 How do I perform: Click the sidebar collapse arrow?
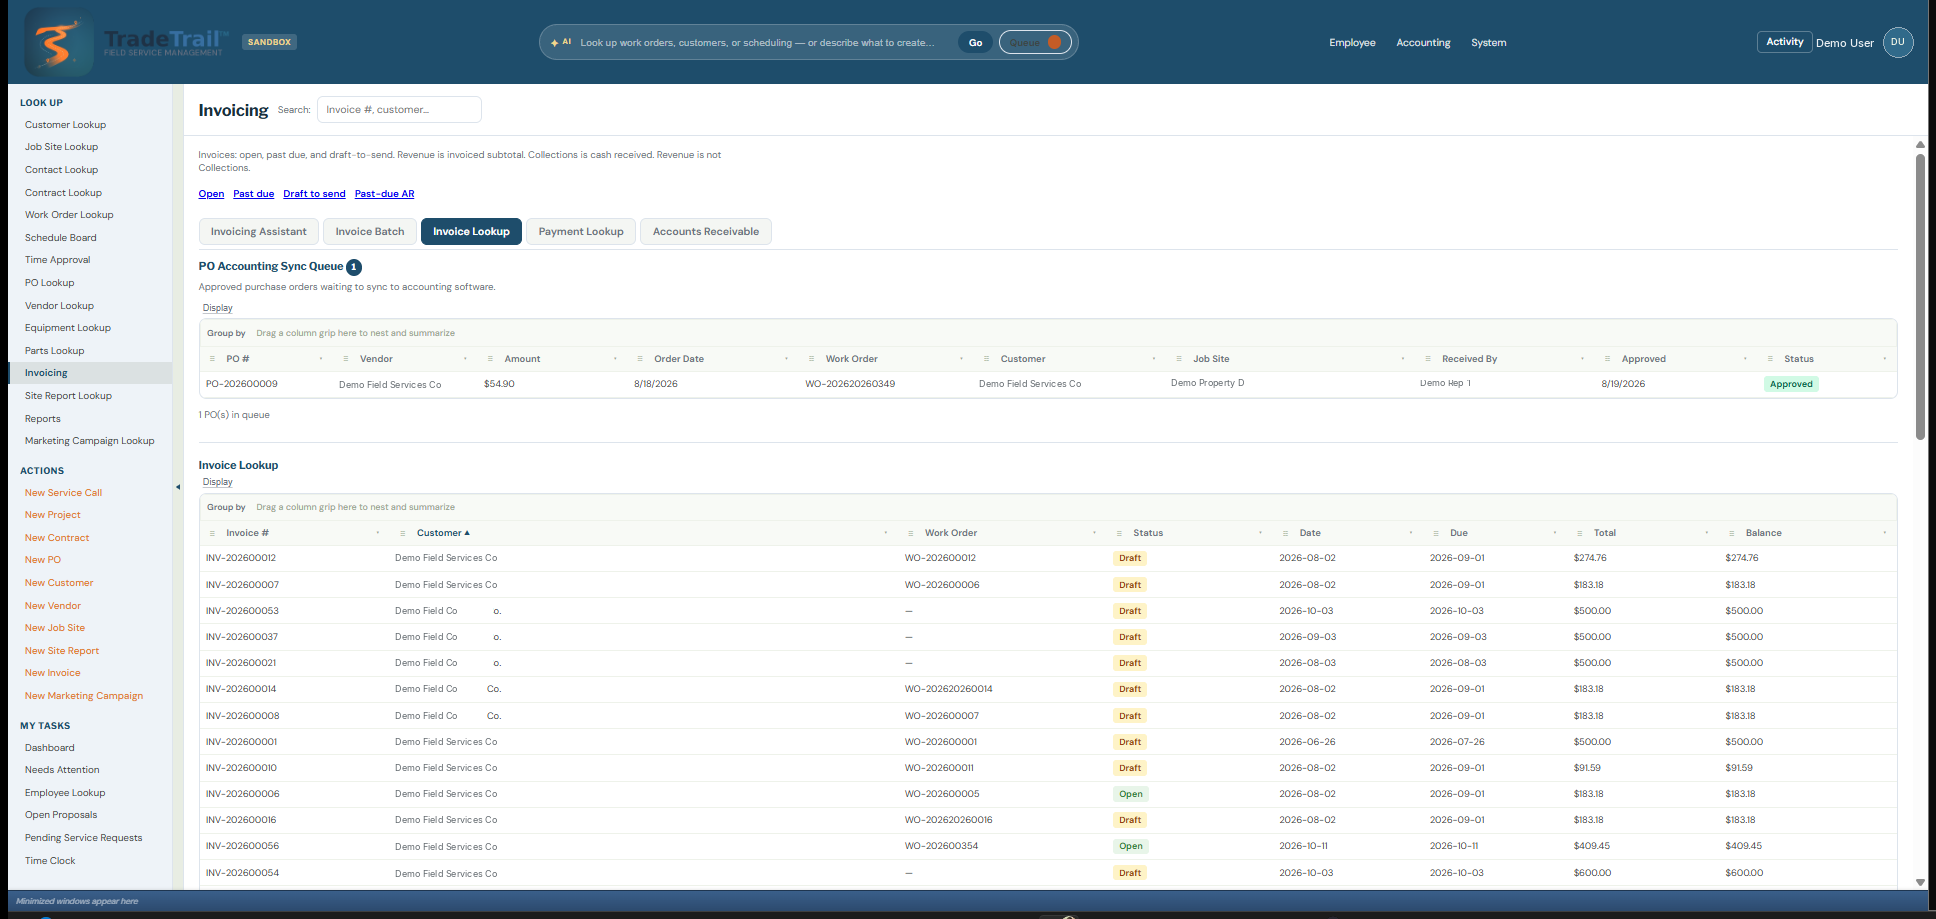tap(178, 487)
